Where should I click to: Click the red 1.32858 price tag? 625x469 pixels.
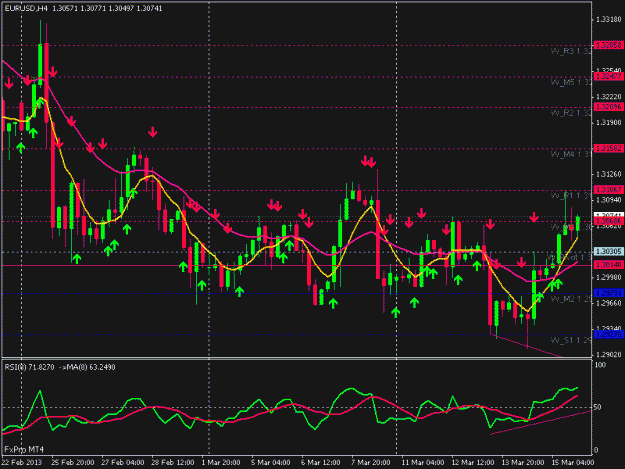pos(609,45)
